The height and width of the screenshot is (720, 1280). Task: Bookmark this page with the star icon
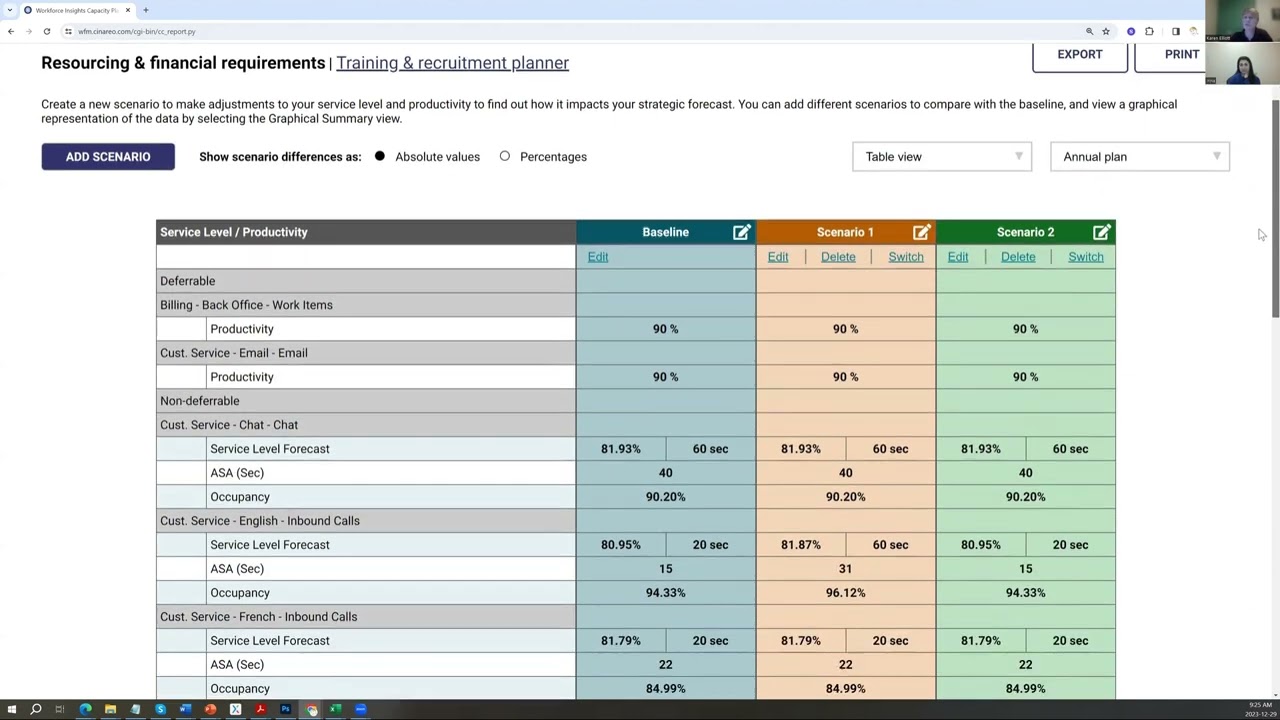coord(1106,31)
